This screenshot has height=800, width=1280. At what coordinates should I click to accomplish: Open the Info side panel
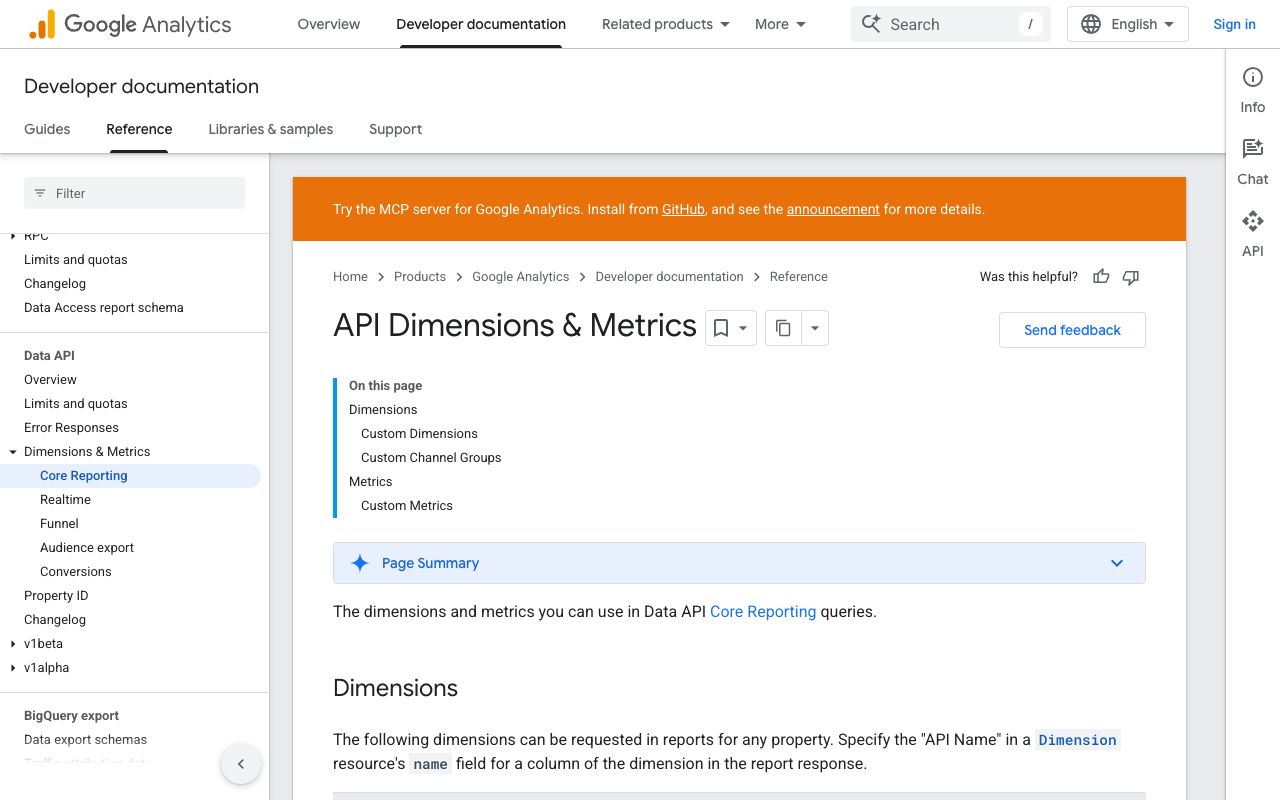[x=1252, y=91]
